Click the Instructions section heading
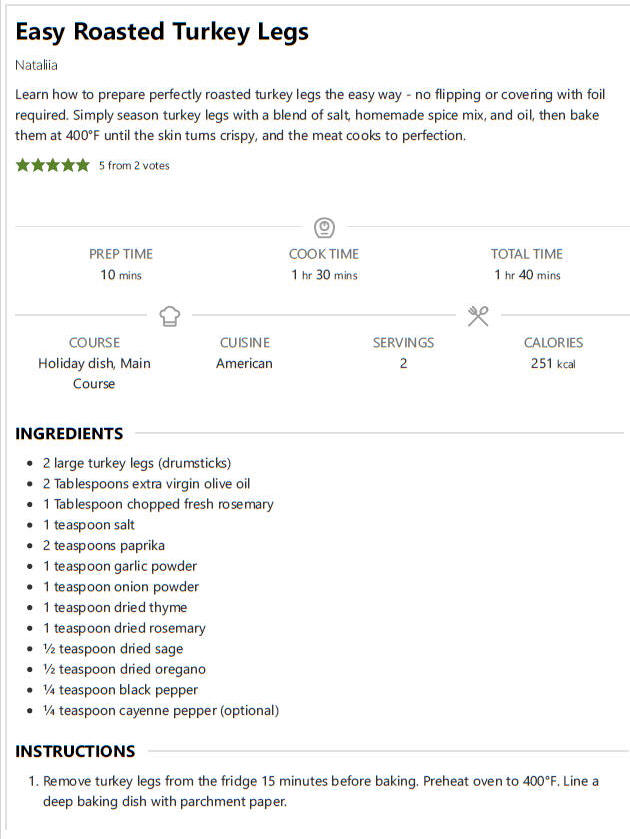This screenshot has height=839, width=630. [x=75, y=751]
